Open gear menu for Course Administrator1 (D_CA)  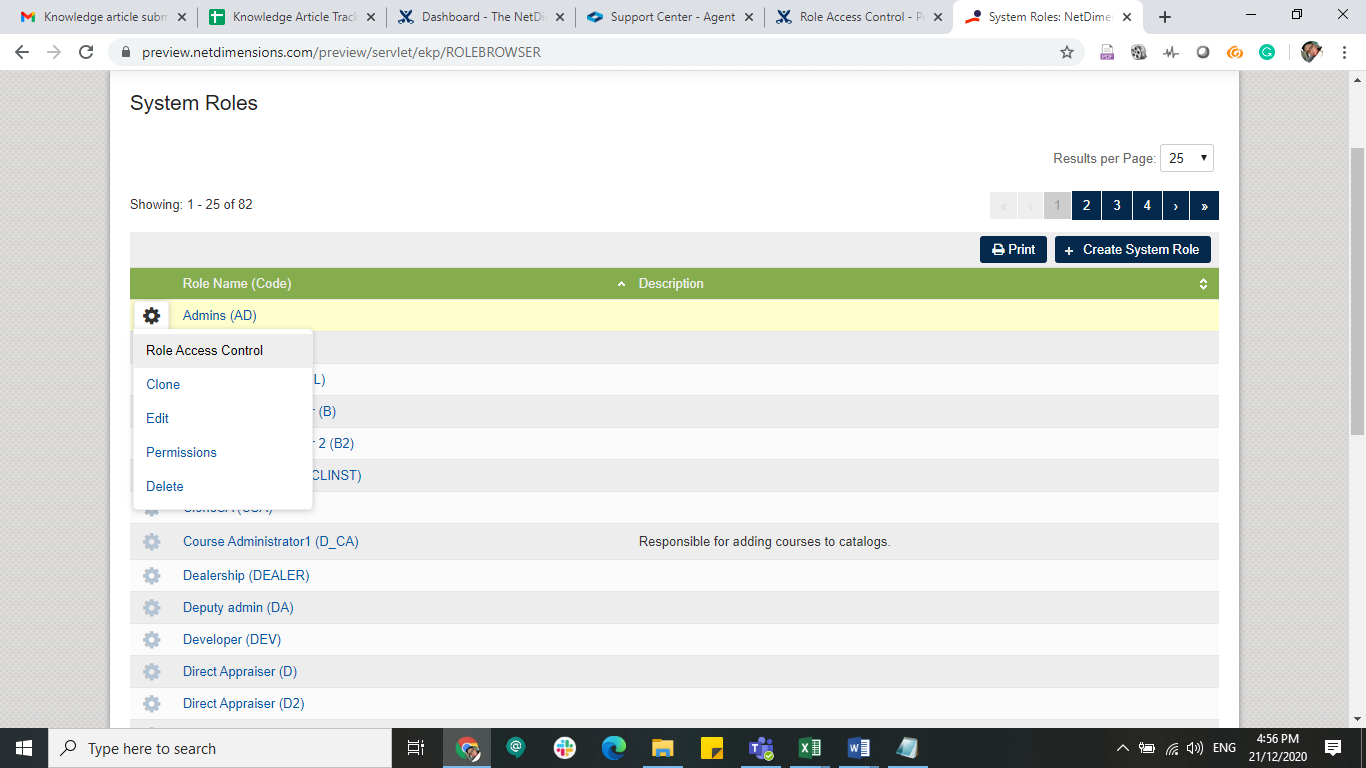(151, 542)
